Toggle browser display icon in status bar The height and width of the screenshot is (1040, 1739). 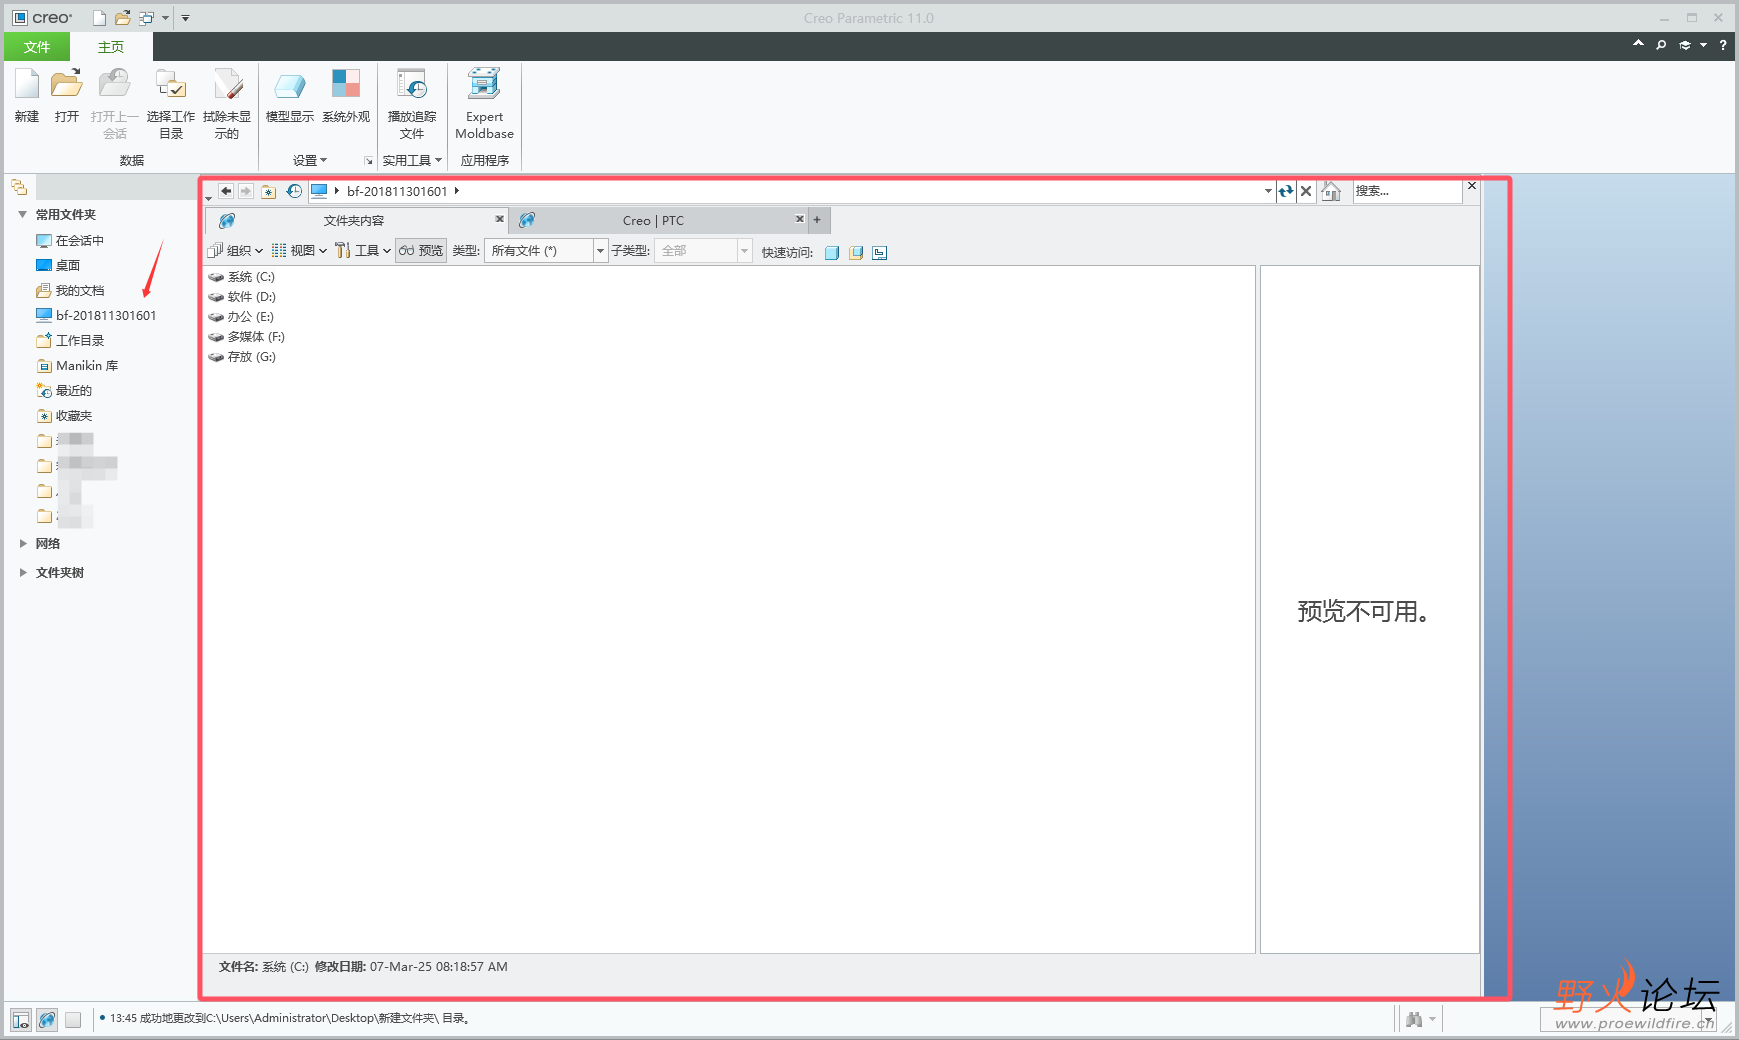click(47, 1020)
